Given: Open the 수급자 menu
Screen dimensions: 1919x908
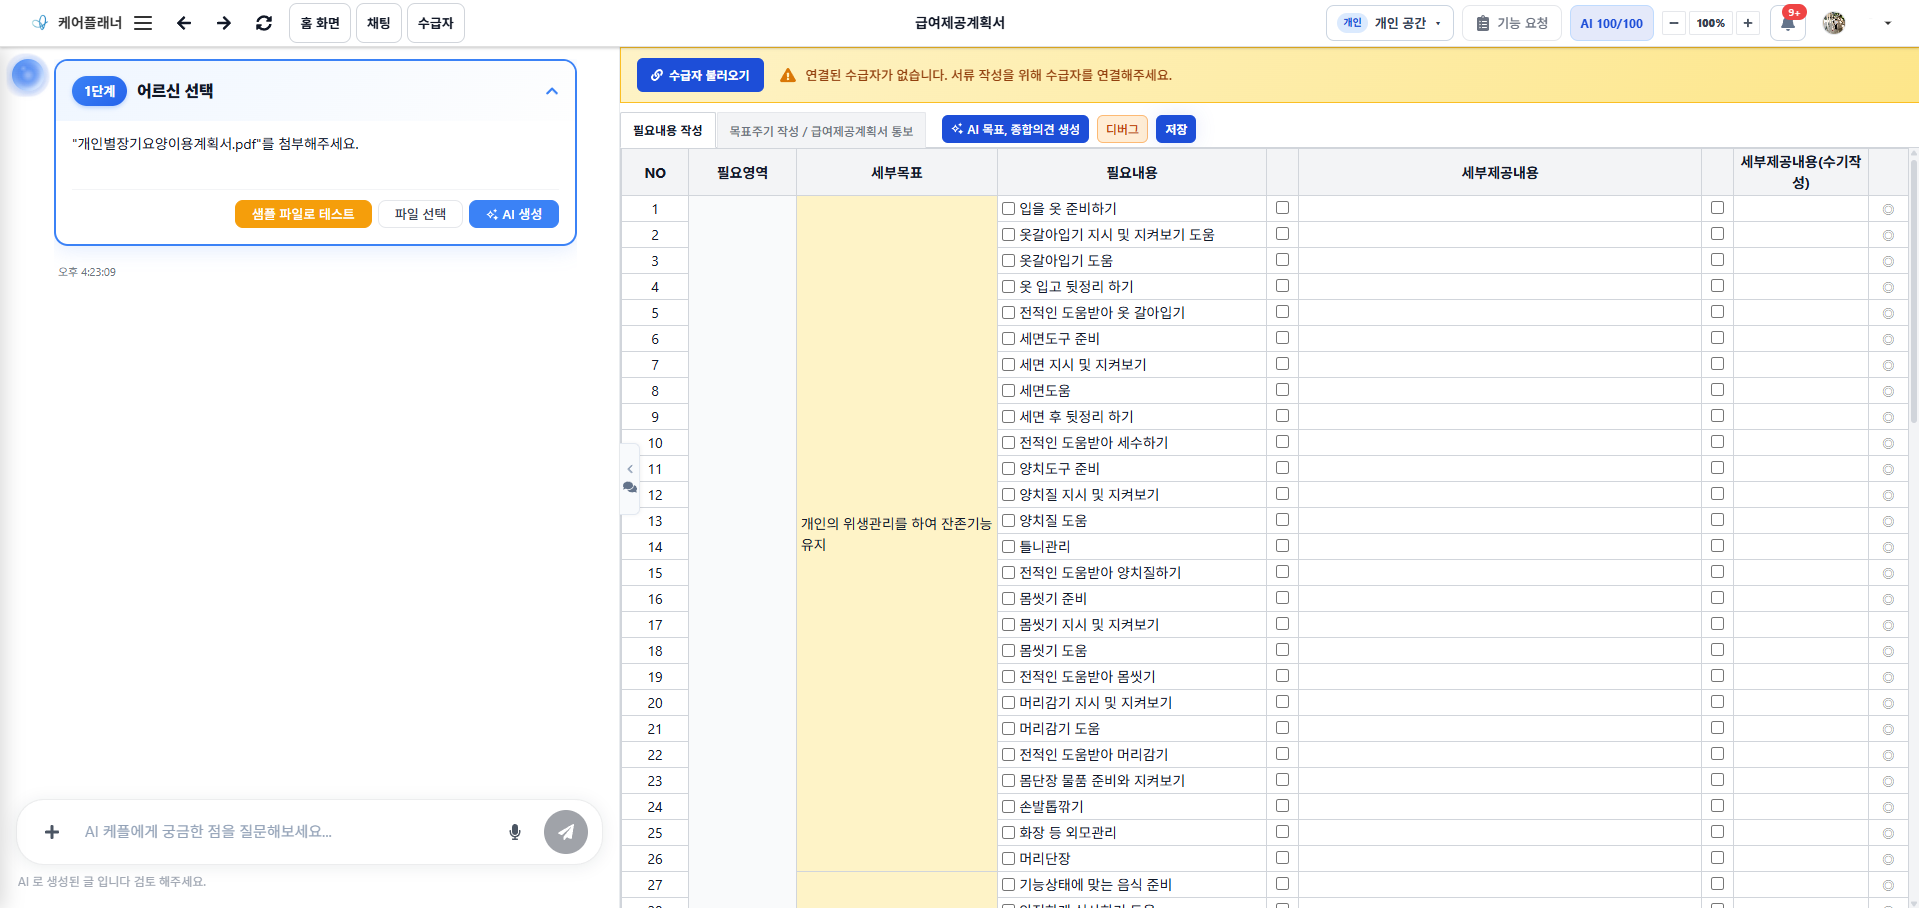Looking at the screenshot, I should pyautogui.click(x=436, y=23).
